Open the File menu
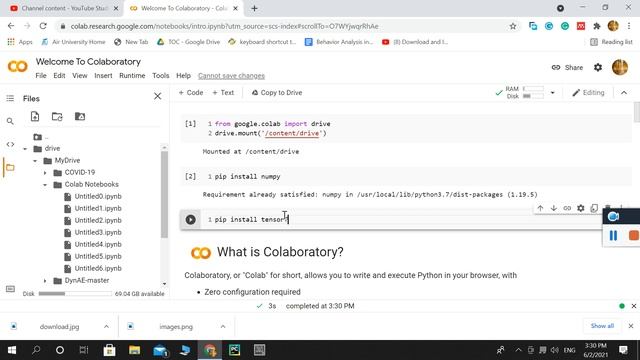Image resolution: width=640 pixels, height=360 pixels. (x=41, y=76)
